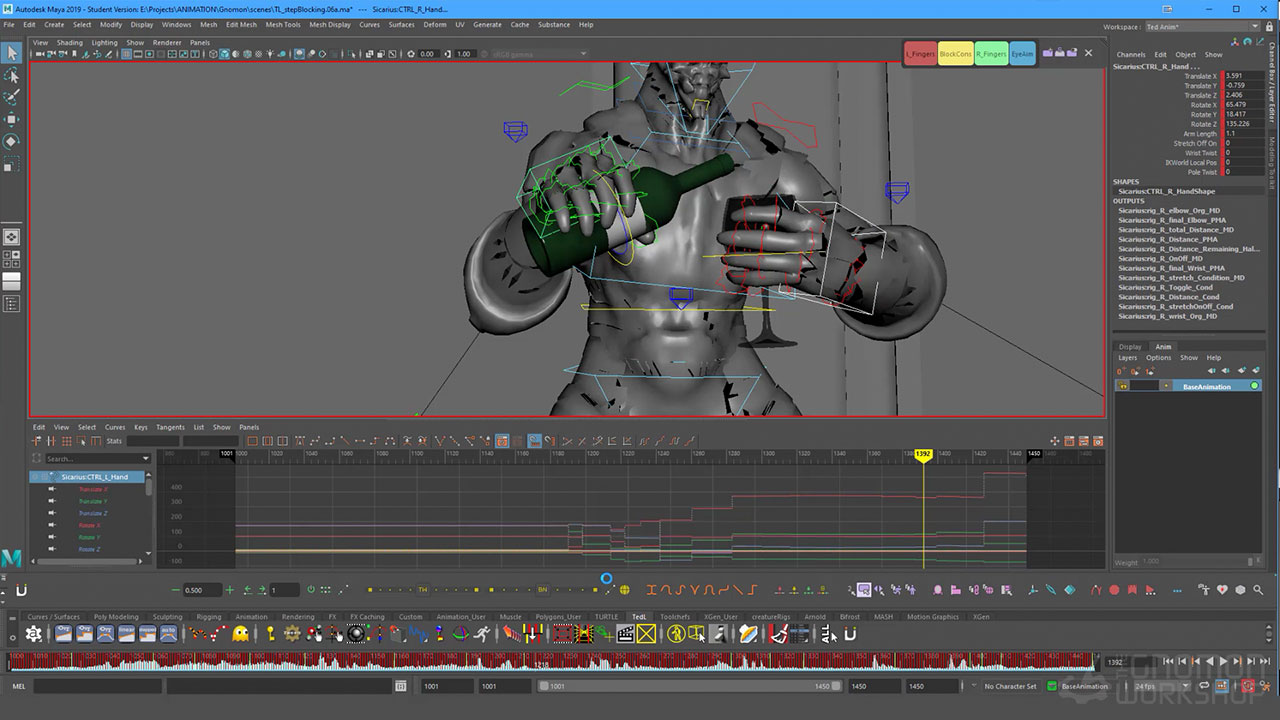Image resolution: width=1280 pixels, height=720 pixels.
Task: Click the red L_Fingers selection button
Action: 919,54
